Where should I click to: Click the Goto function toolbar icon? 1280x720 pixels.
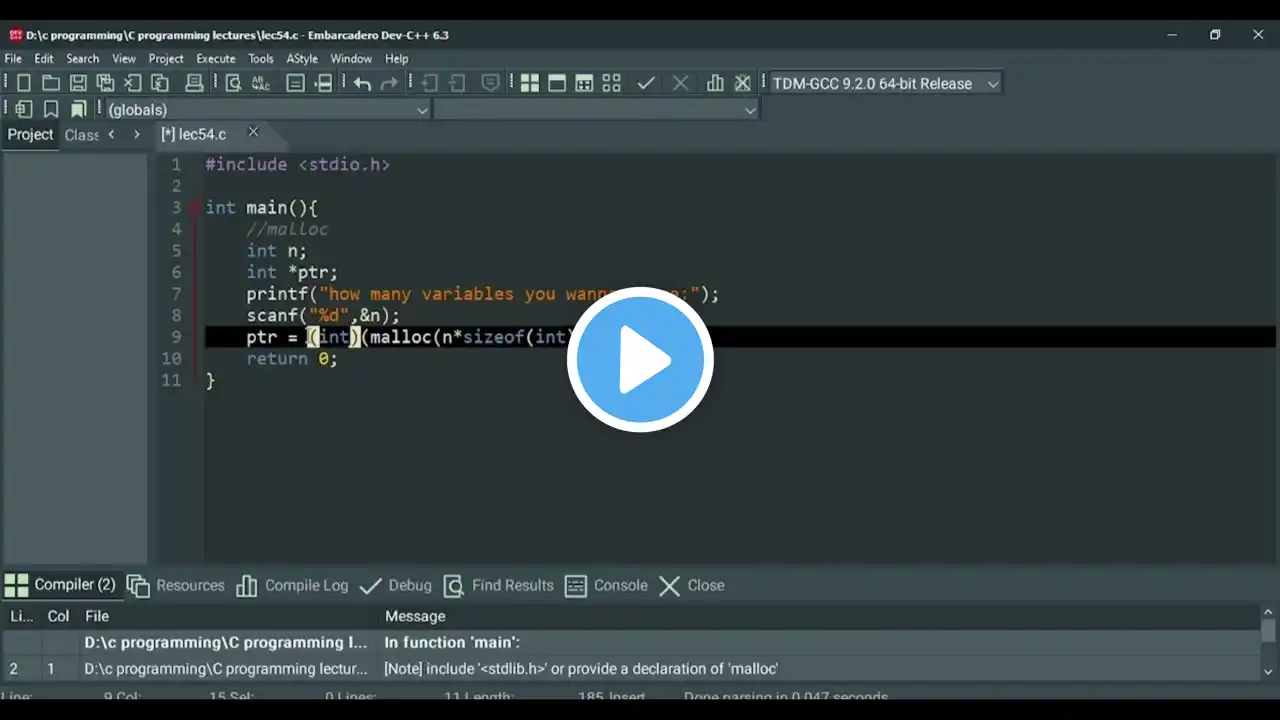coord(296,83)
